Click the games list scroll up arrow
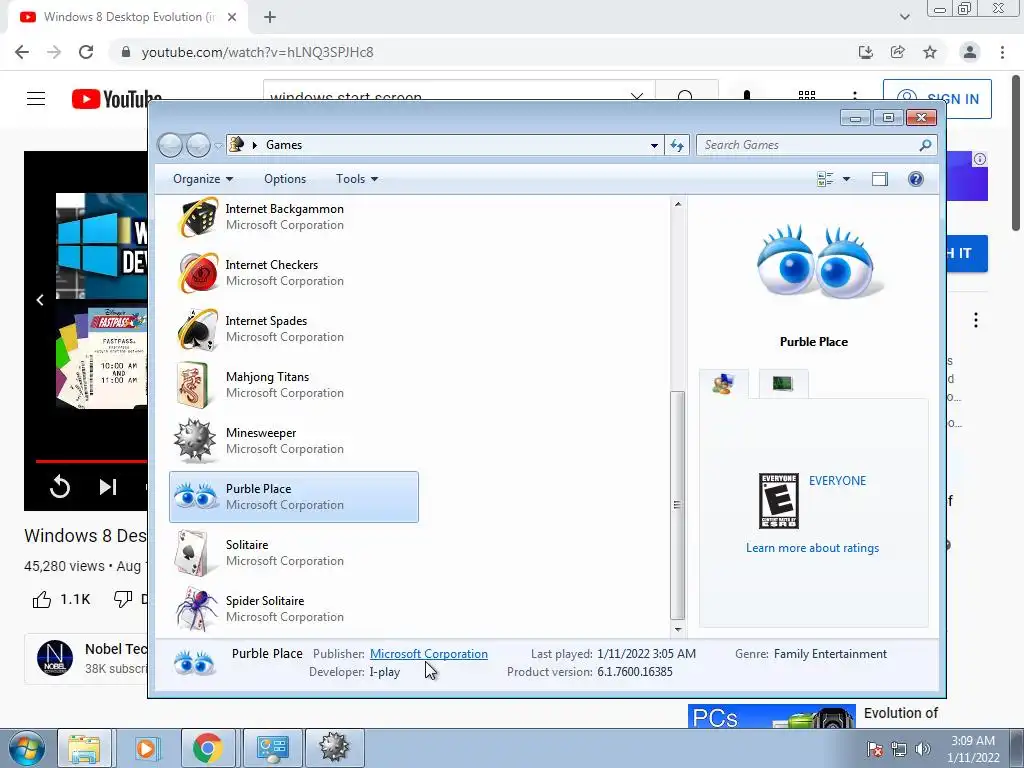 [x=678, y=204]
